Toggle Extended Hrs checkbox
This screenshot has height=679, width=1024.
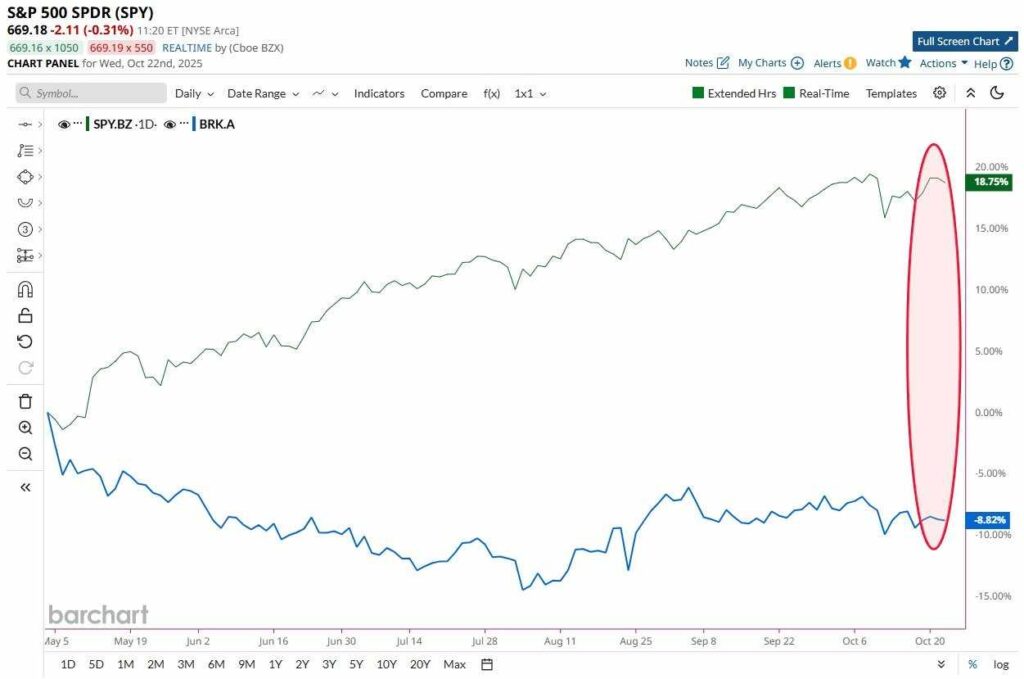[x=698, y=93]
